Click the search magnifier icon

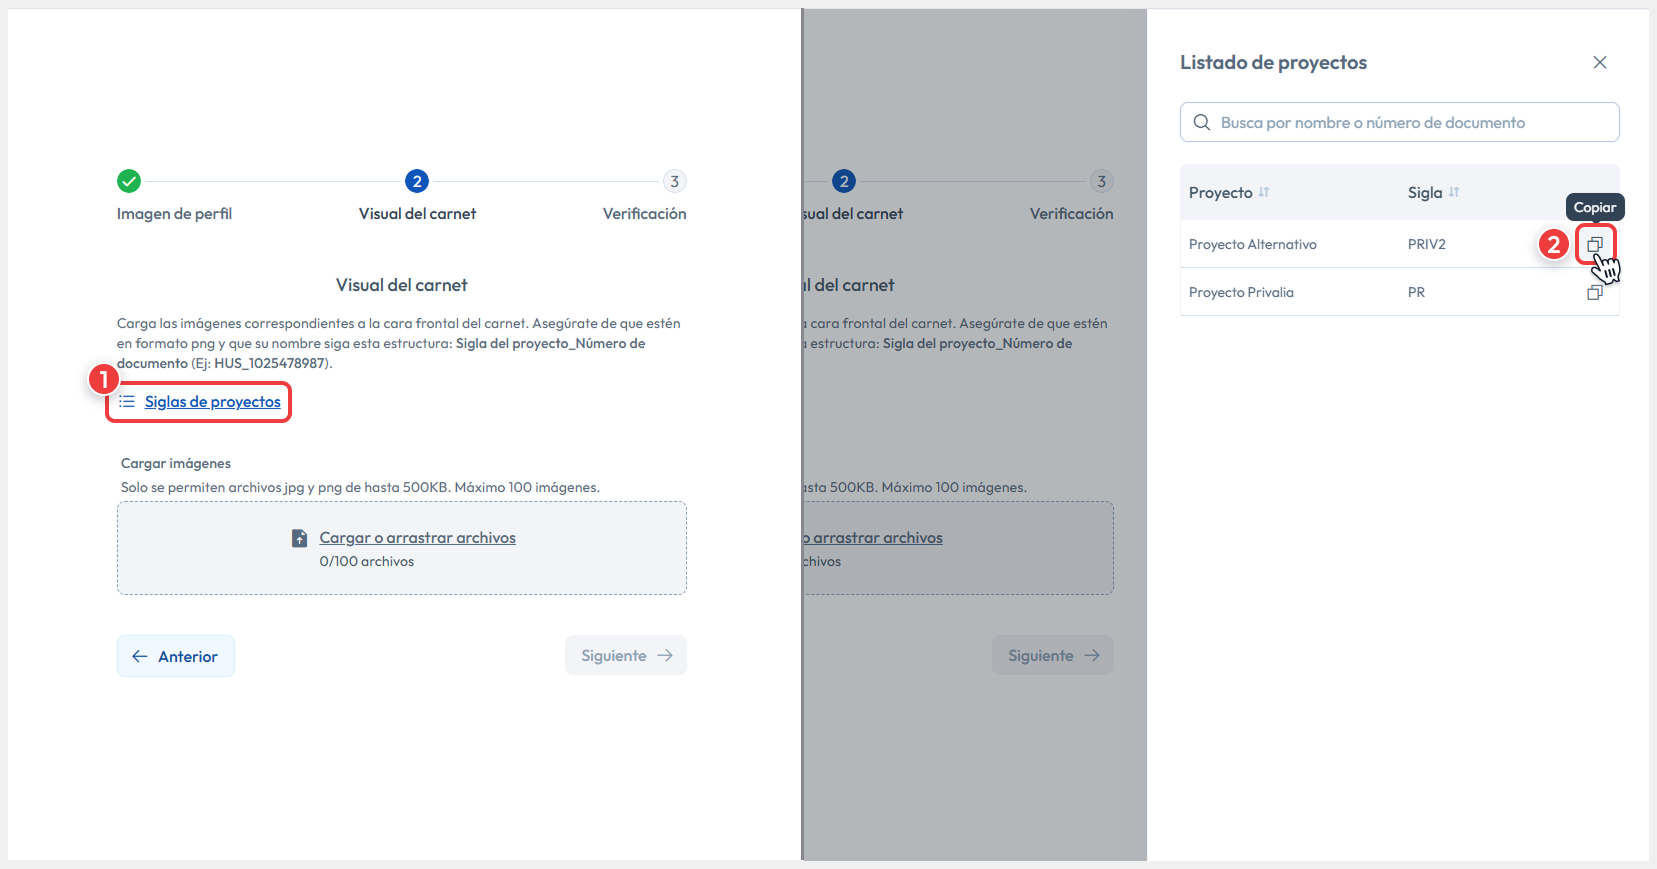(1202, 122)
